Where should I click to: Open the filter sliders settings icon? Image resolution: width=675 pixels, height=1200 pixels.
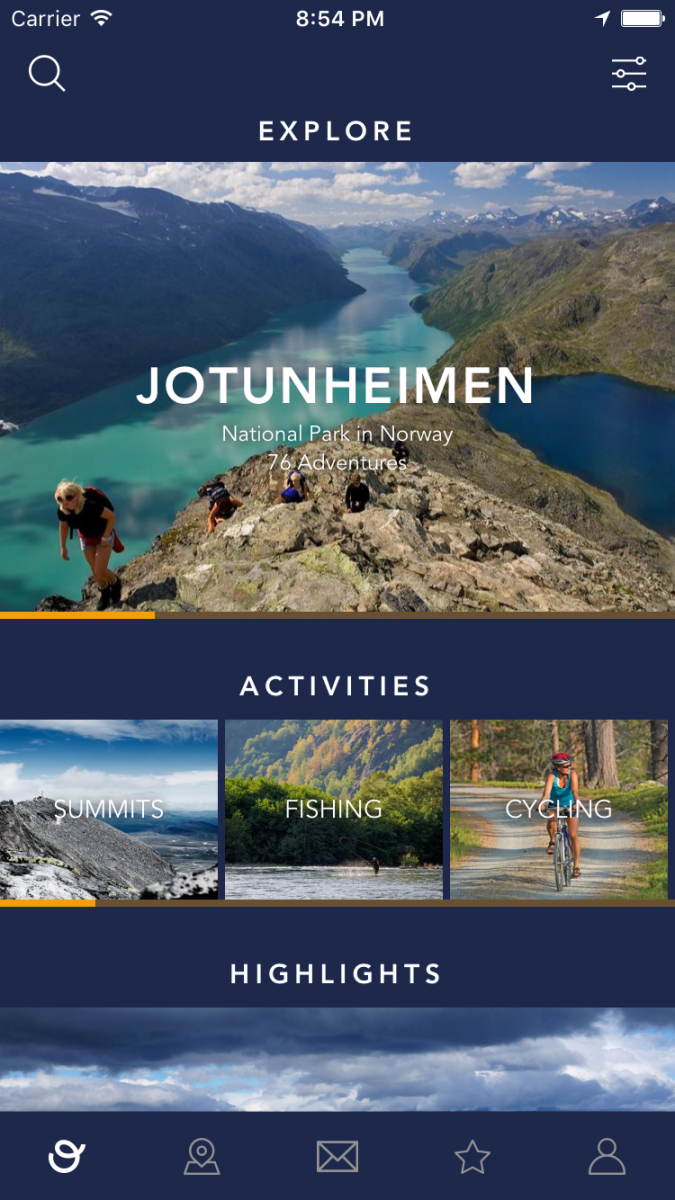point(629,74)
